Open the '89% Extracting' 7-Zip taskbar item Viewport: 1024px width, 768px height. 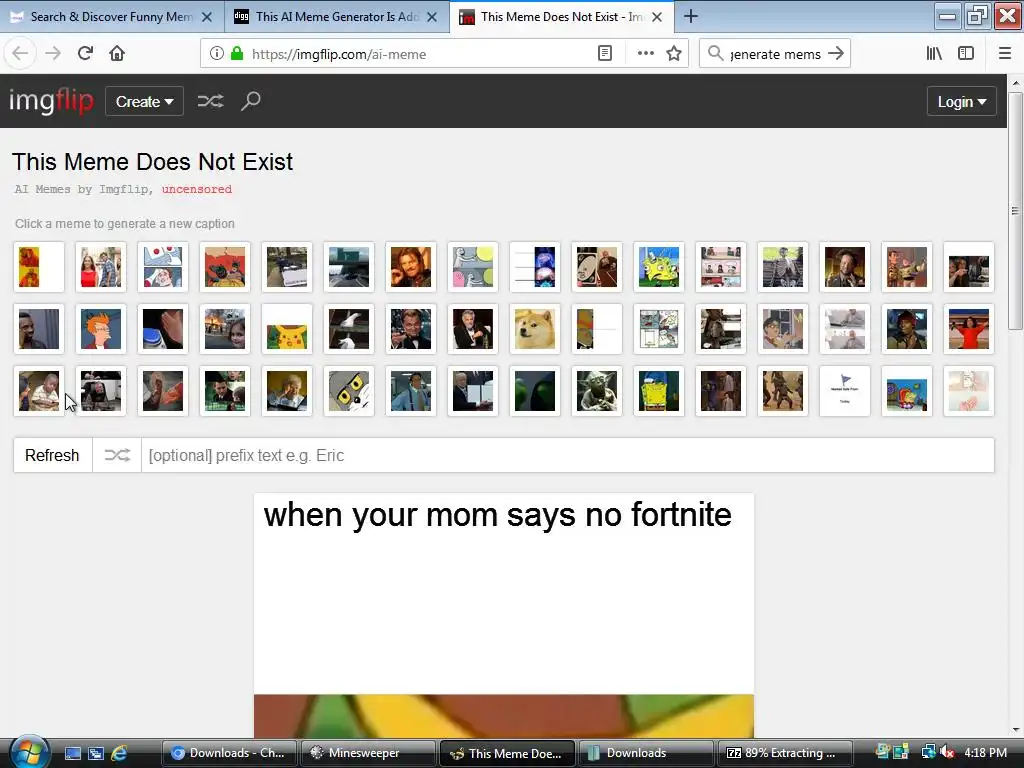coord(785,753)
